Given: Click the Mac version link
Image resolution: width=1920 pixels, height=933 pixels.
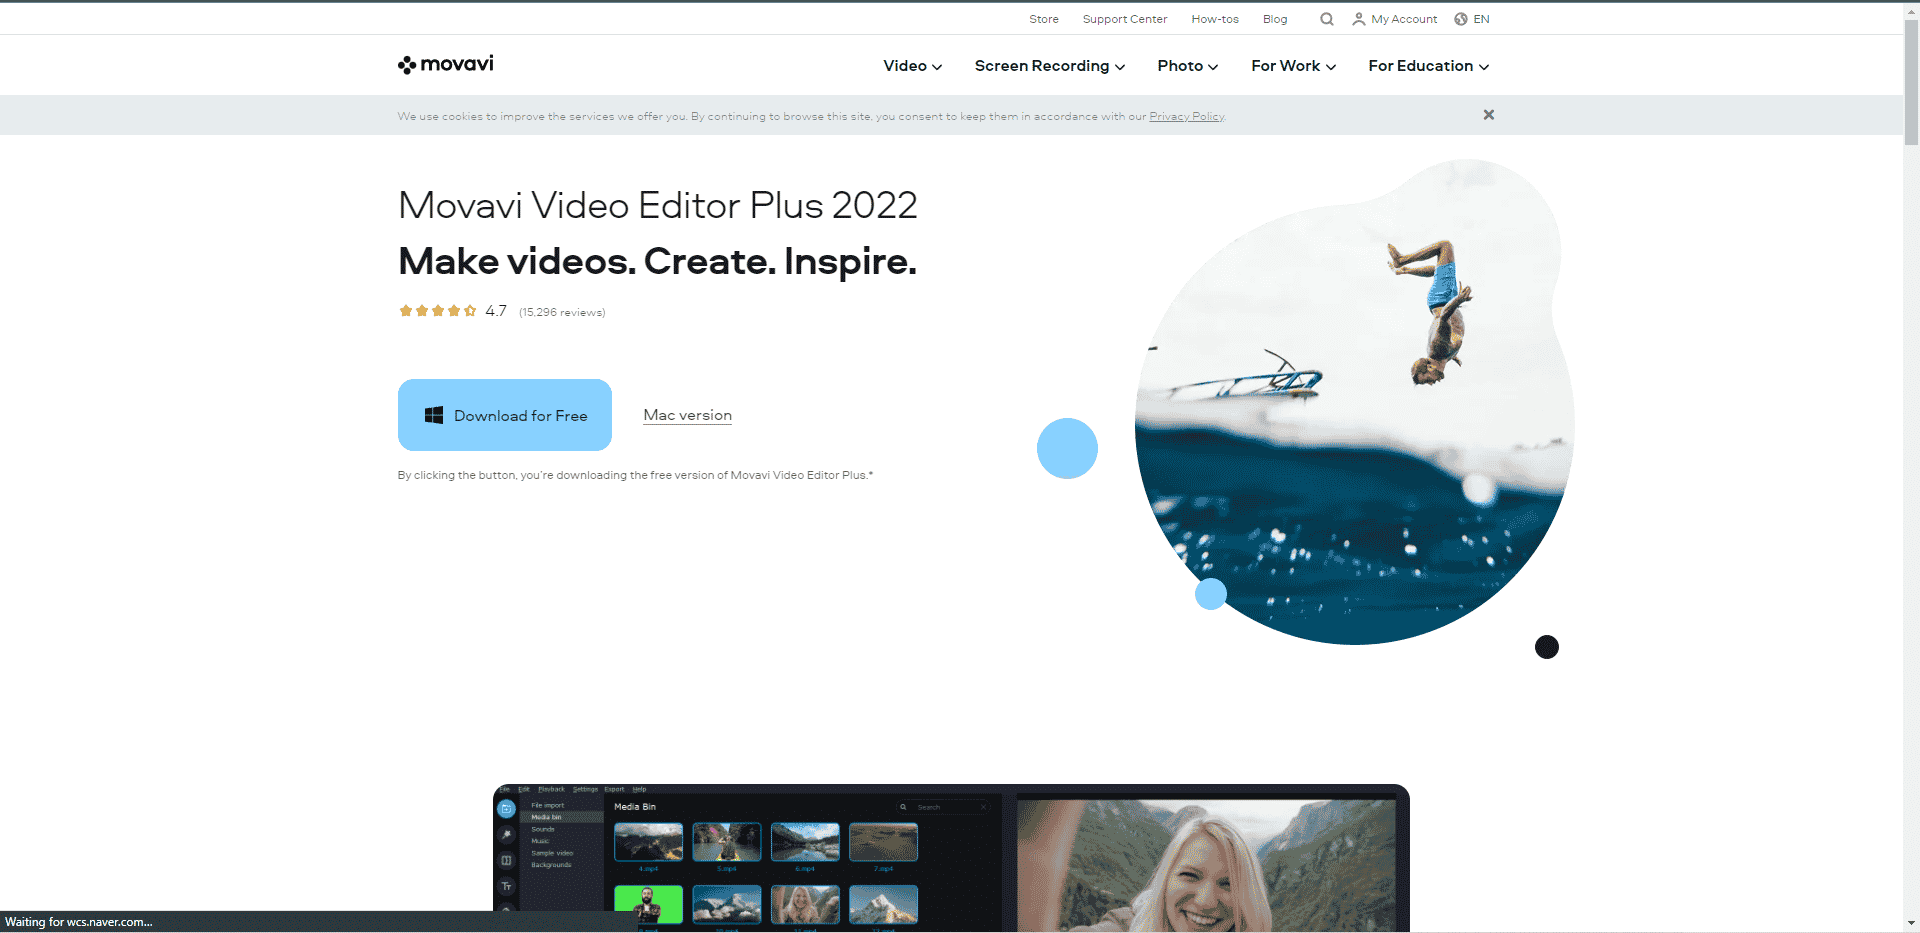Looking at the screenshot, I should click(x=688, y=415).
